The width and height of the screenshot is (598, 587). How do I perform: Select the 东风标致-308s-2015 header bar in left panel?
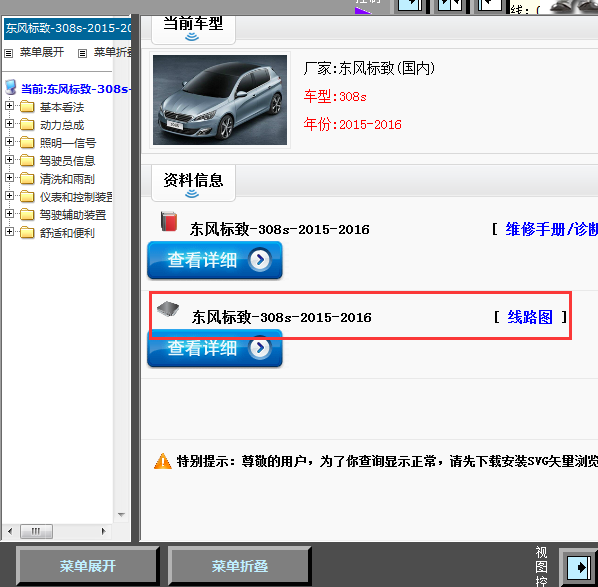pos(68,28)
